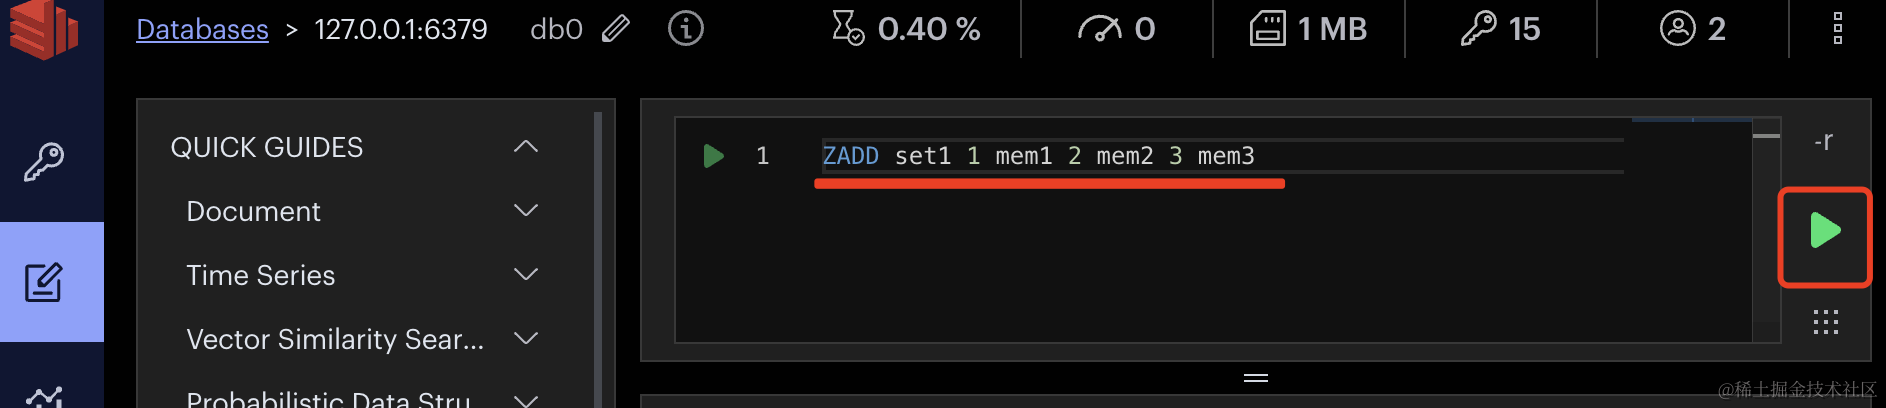This screenshot has height=408, width=1886.
Task: Collapse the Quick Guides section
Action: pyautogui.click(x=526, y=147)
